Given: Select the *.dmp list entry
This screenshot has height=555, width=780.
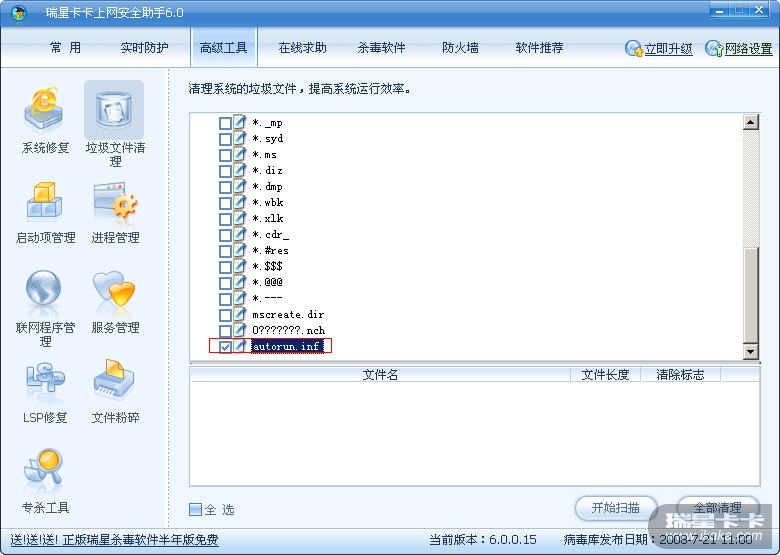Looking at the screenshot, I should tap(268, 186).
